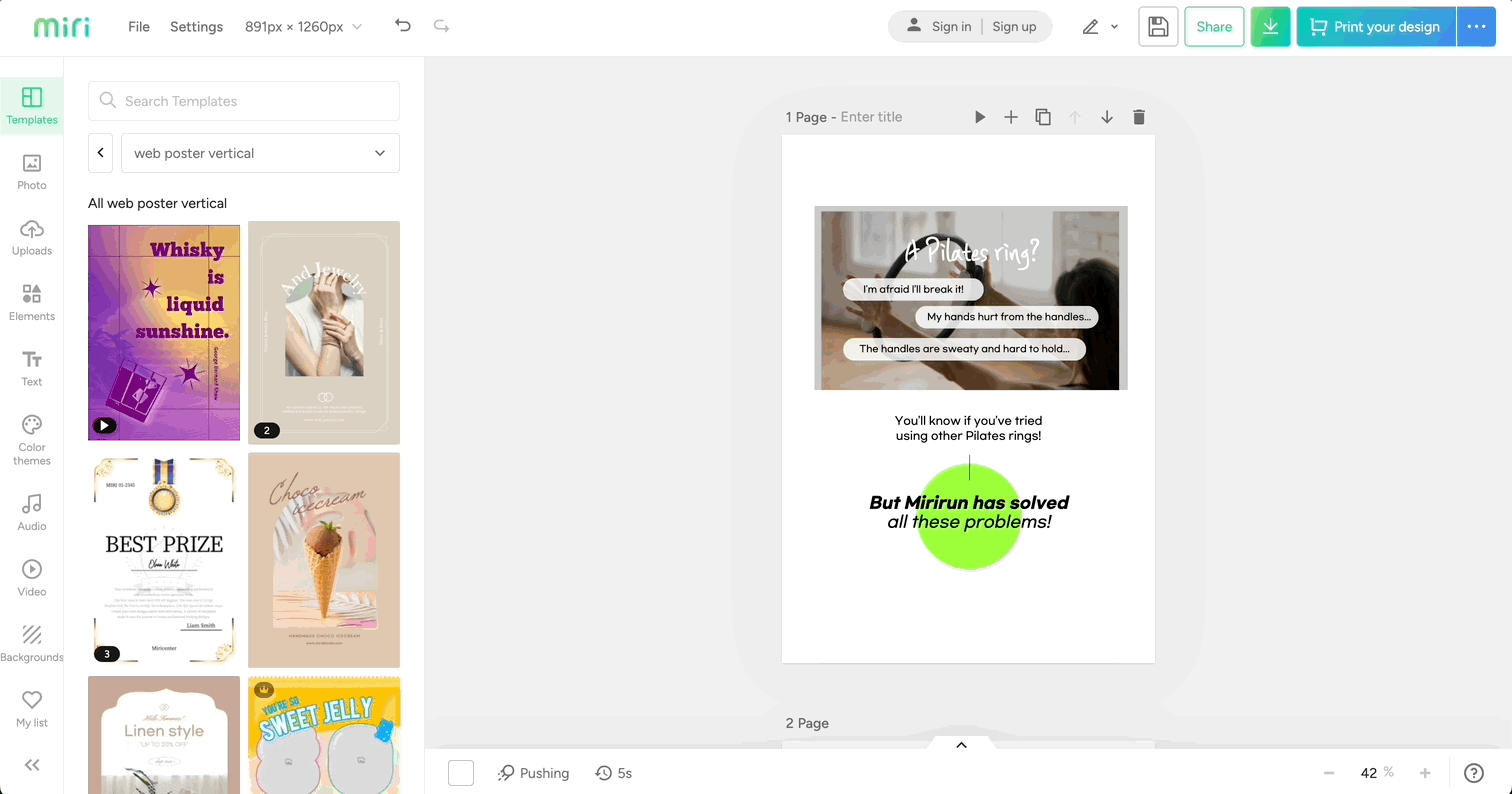This screenshot has height=794, width=1512.
Task: Open the Settings menu
Action: pos(196,27)
